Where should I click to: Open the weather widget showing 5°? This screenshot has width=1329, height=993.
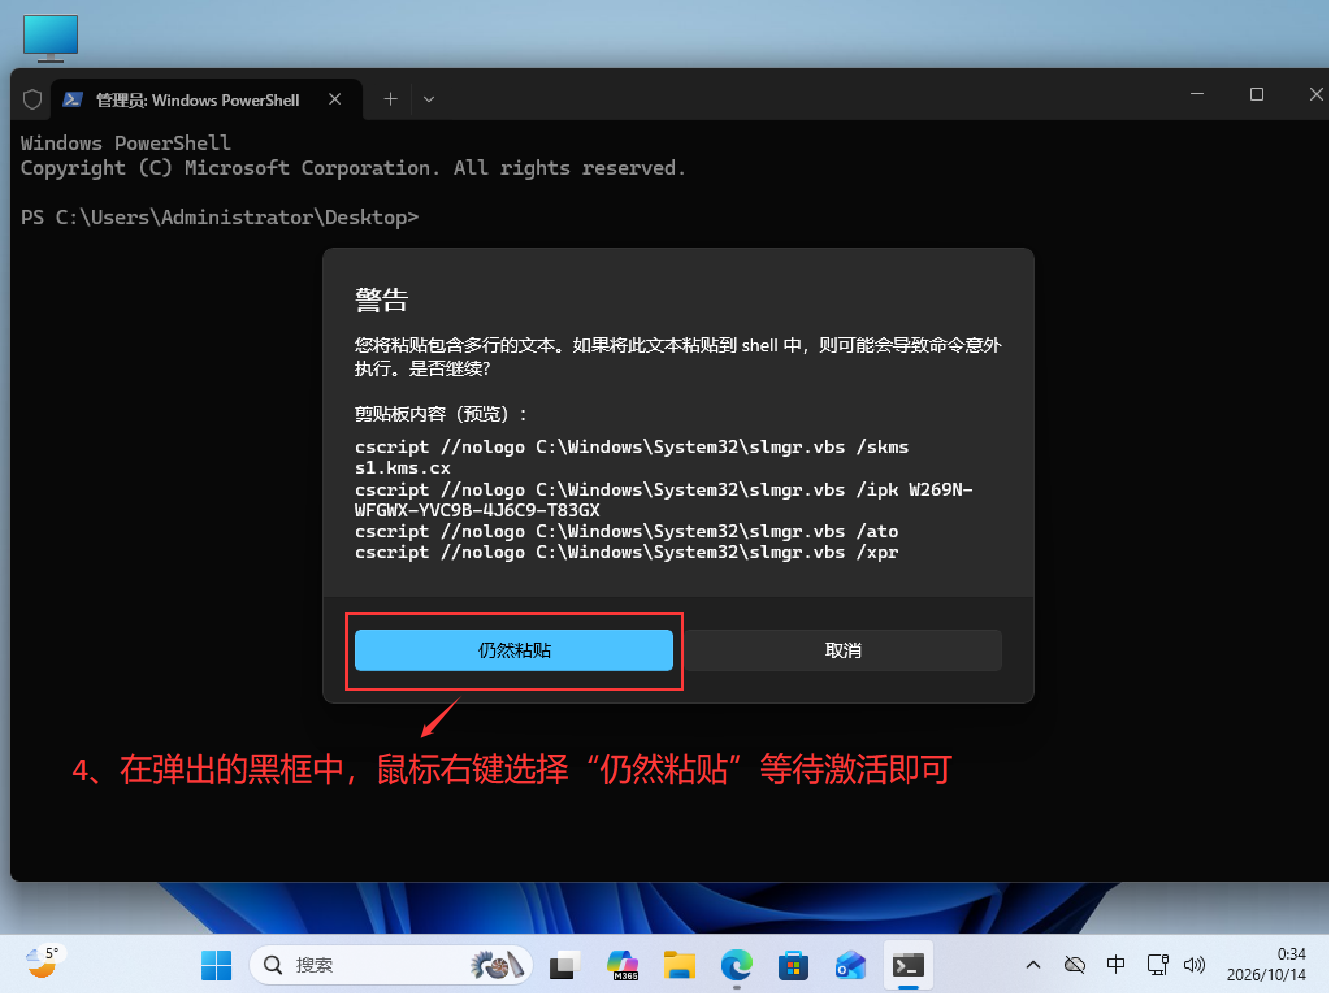pyautogui.click(x=43, y=962)
